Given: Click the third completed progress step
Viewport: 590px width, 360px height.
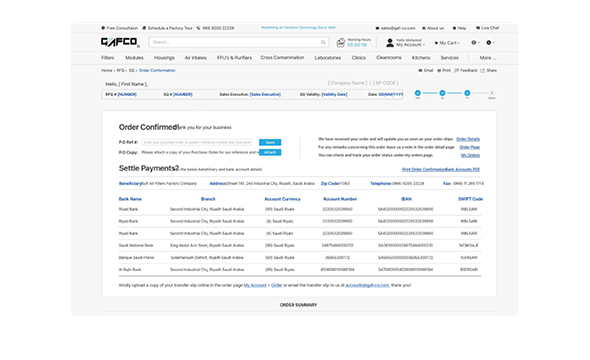Looking at the screenshot, I should (467, 93).
